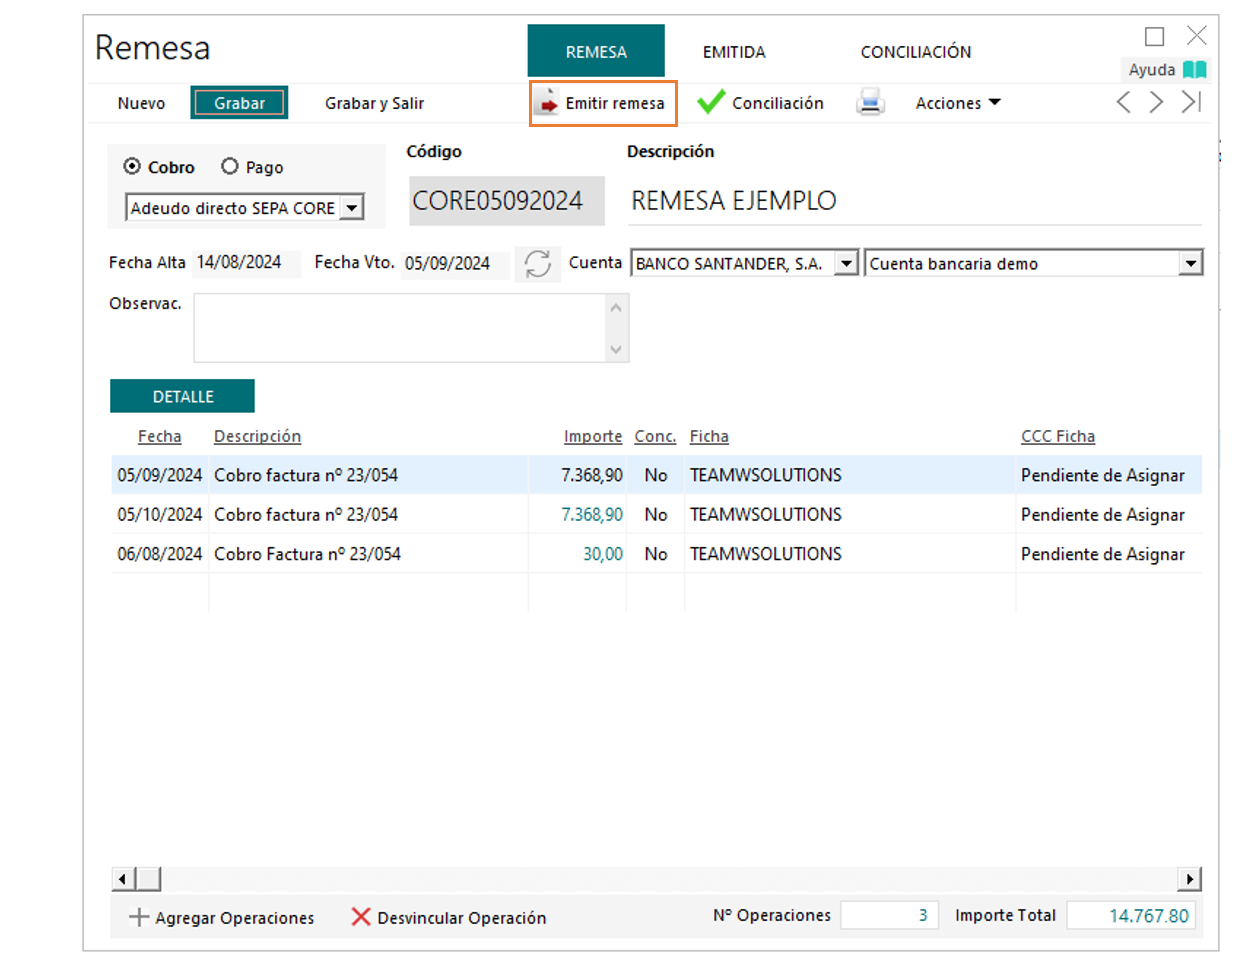The width and height of the screenshot is (1258, 958).
Task: Click the Ayuda help link
Action: [x=1152, y=69]
